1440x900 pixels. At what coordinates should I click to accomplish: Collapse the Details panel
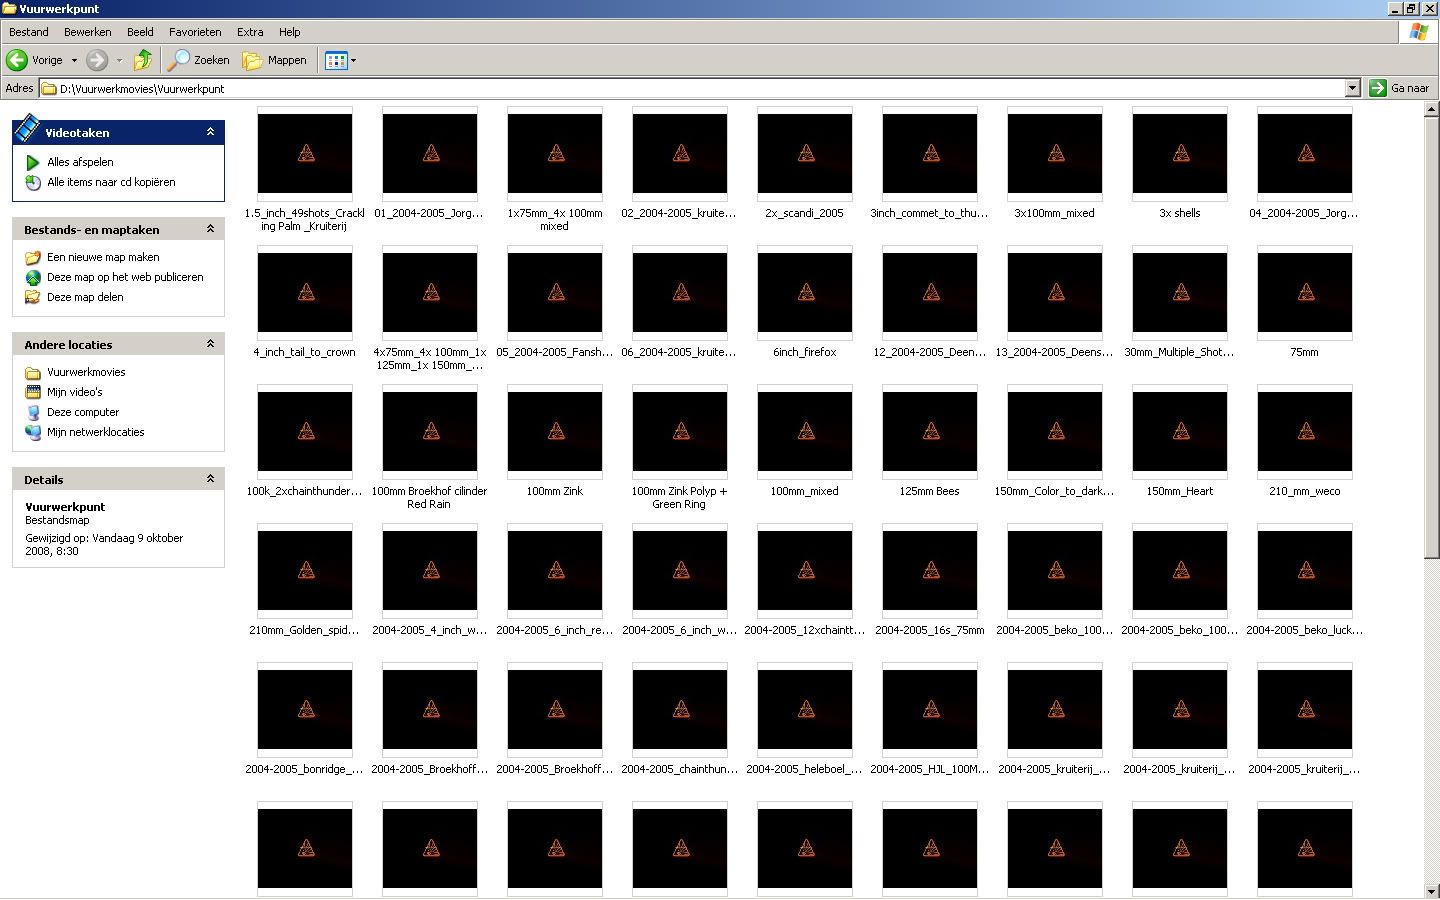(x=210, y=479)
